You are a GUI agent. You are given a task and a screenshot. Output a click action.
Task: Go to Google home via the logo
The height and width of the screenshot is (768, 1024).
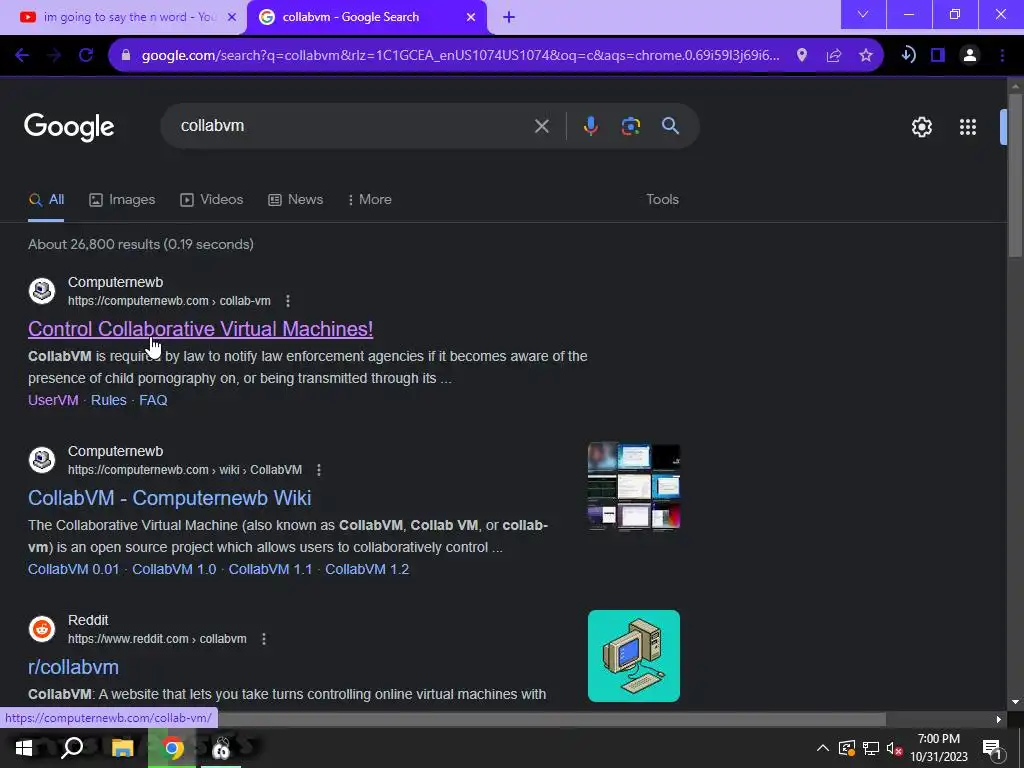(69, 127)
